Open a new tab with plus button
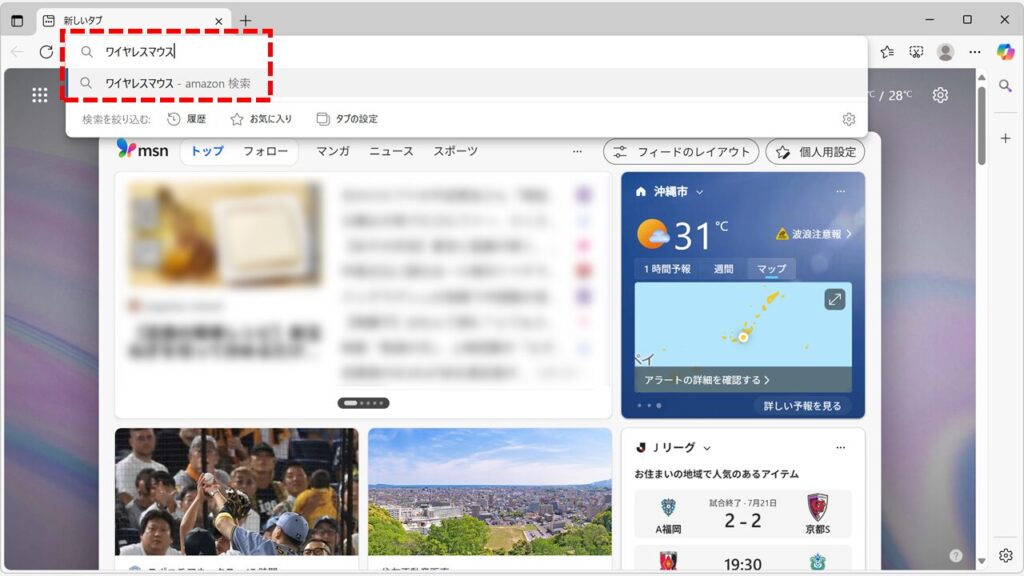The height and width of the screenshot is (576, 1024). (x=246, y=21)
